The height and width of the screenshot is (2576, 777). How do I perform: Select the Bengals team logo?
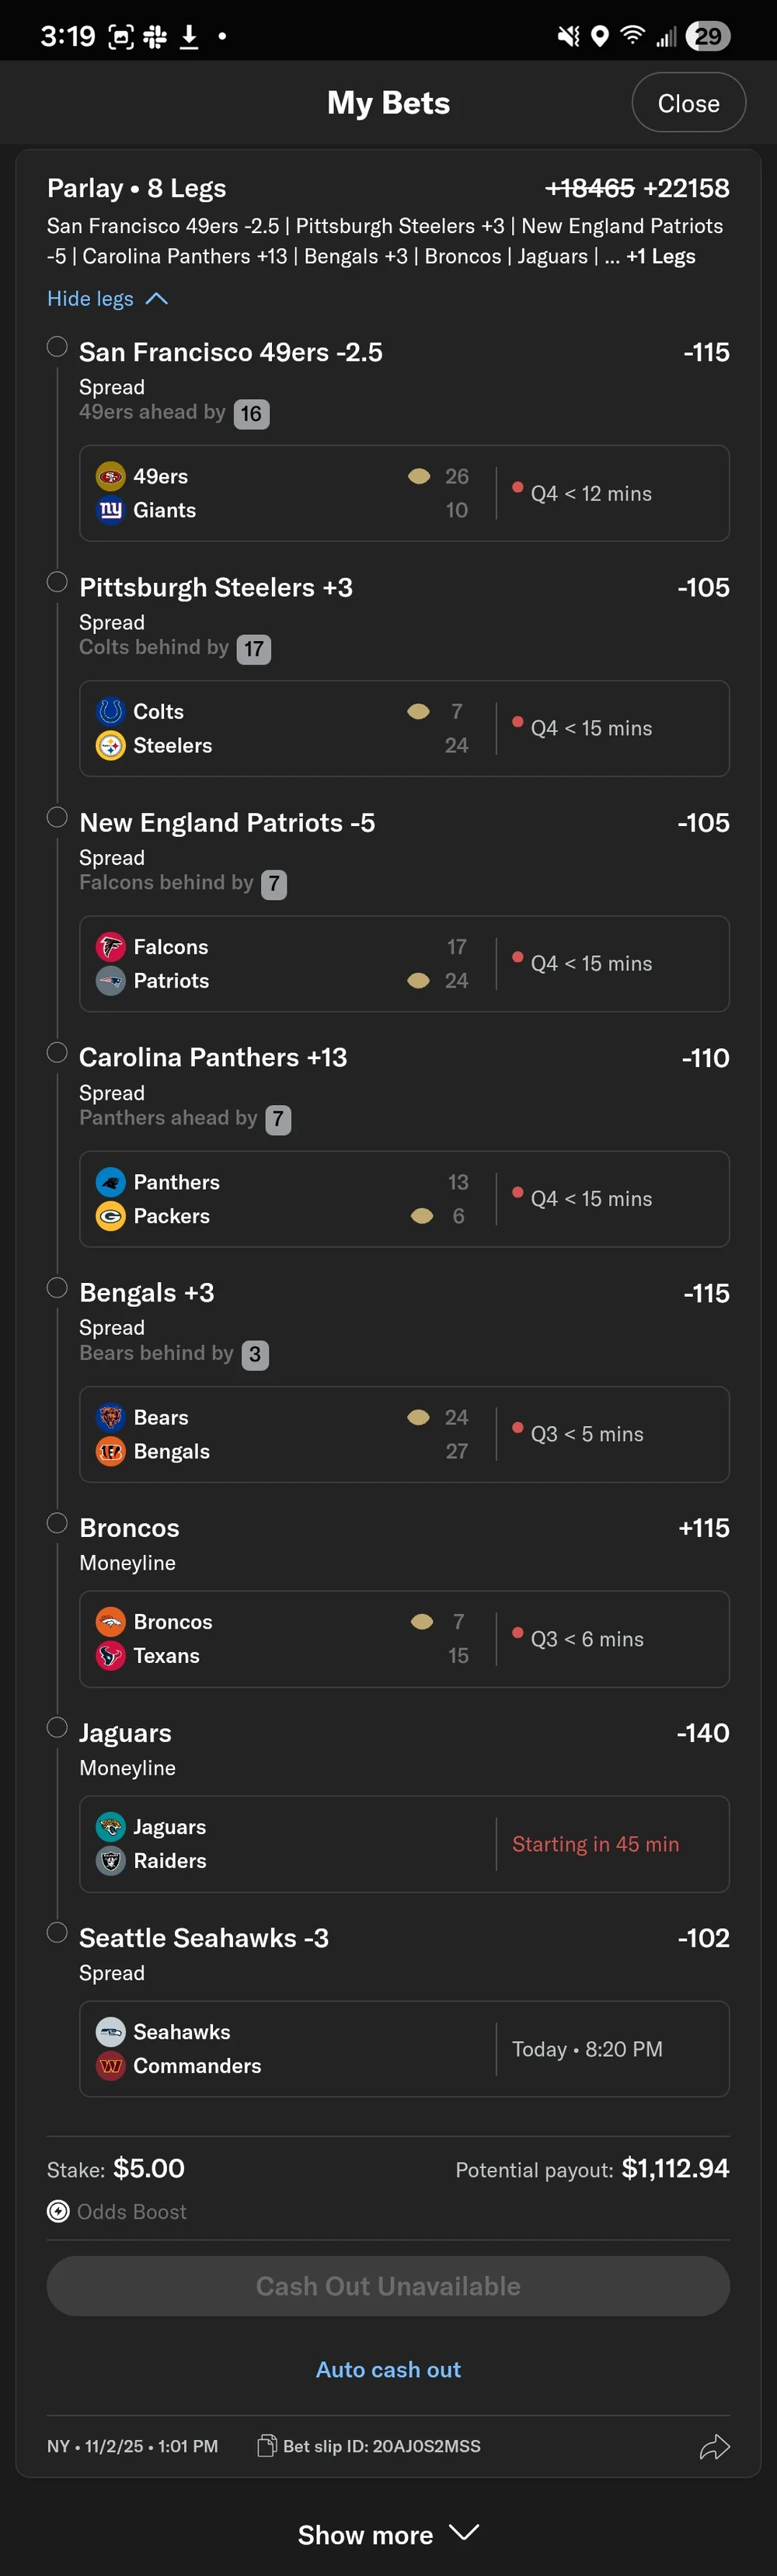coord(110,1452)
